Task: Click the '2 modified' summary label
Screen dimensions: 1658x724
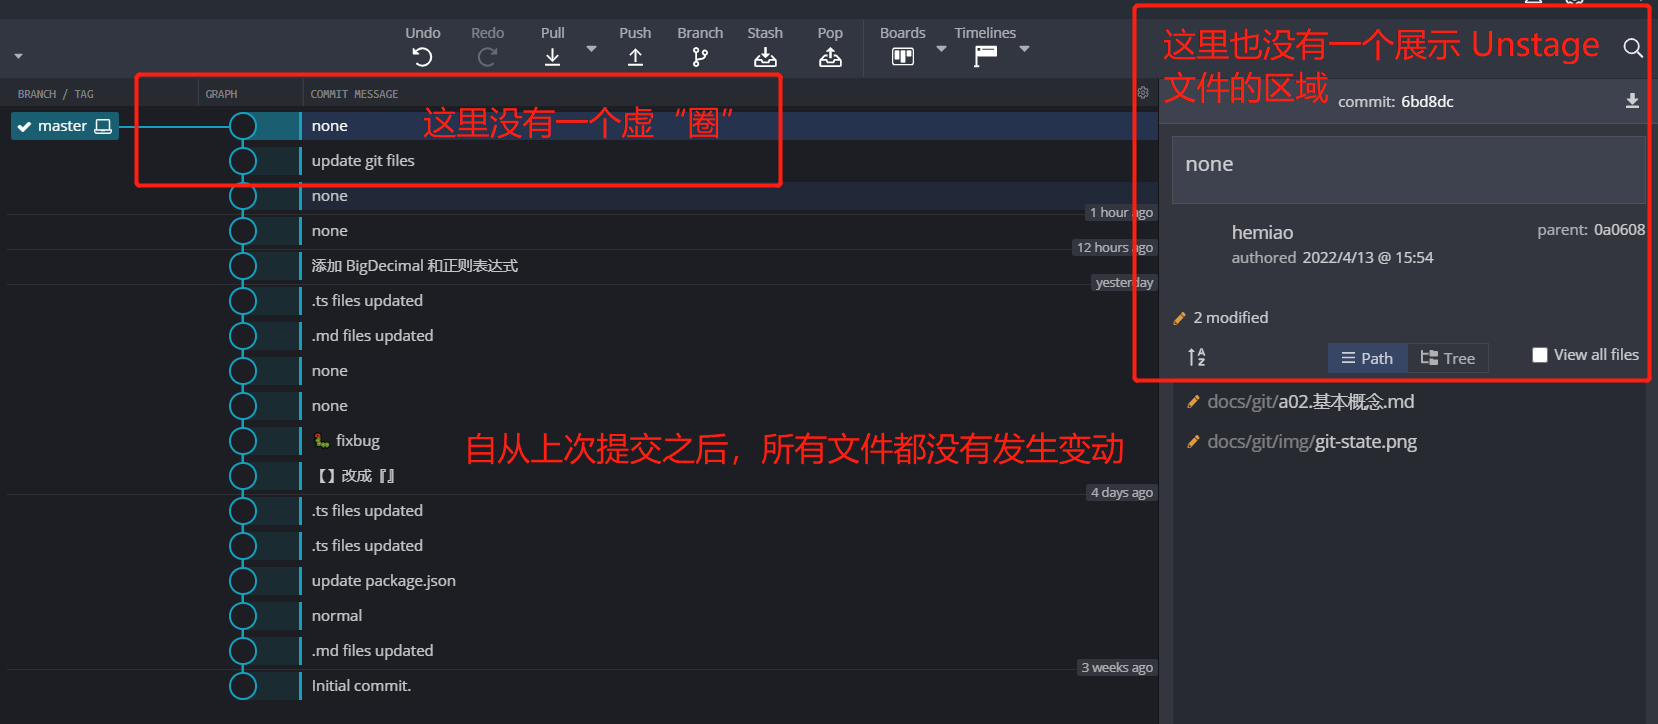Action: tap(1230, 318)
